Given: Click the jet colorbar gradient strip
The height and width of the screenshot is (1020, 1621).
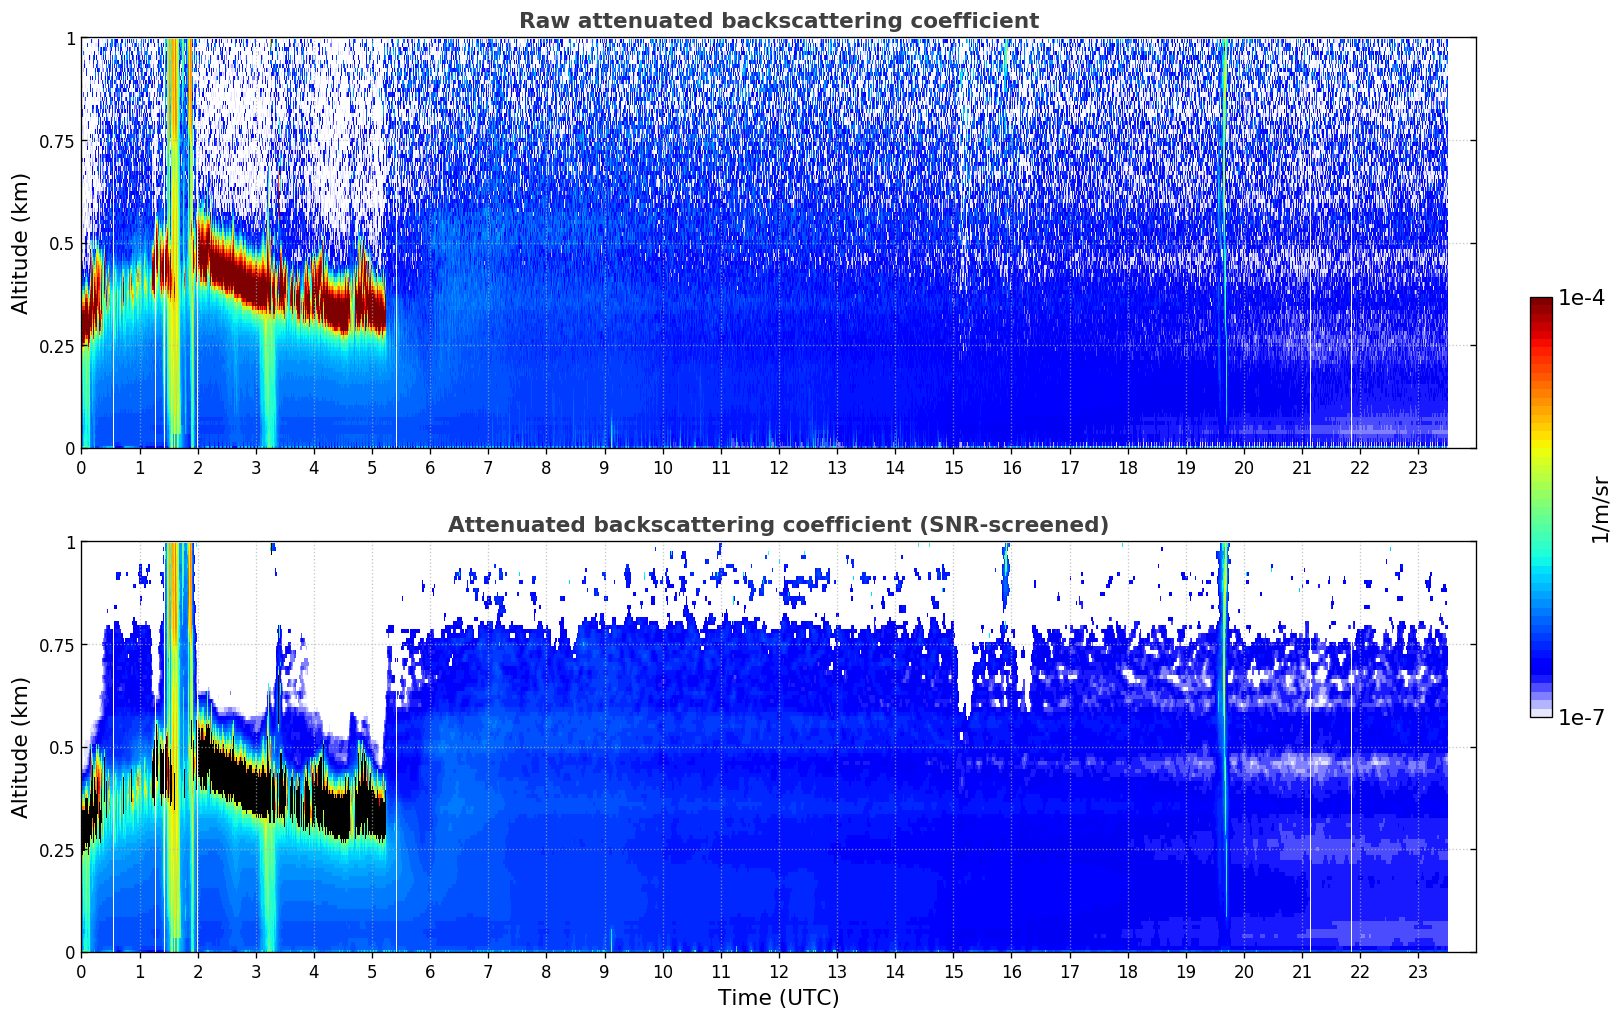Looking at the screenshot, I should pyautogui.click(x=1541, y=507).
